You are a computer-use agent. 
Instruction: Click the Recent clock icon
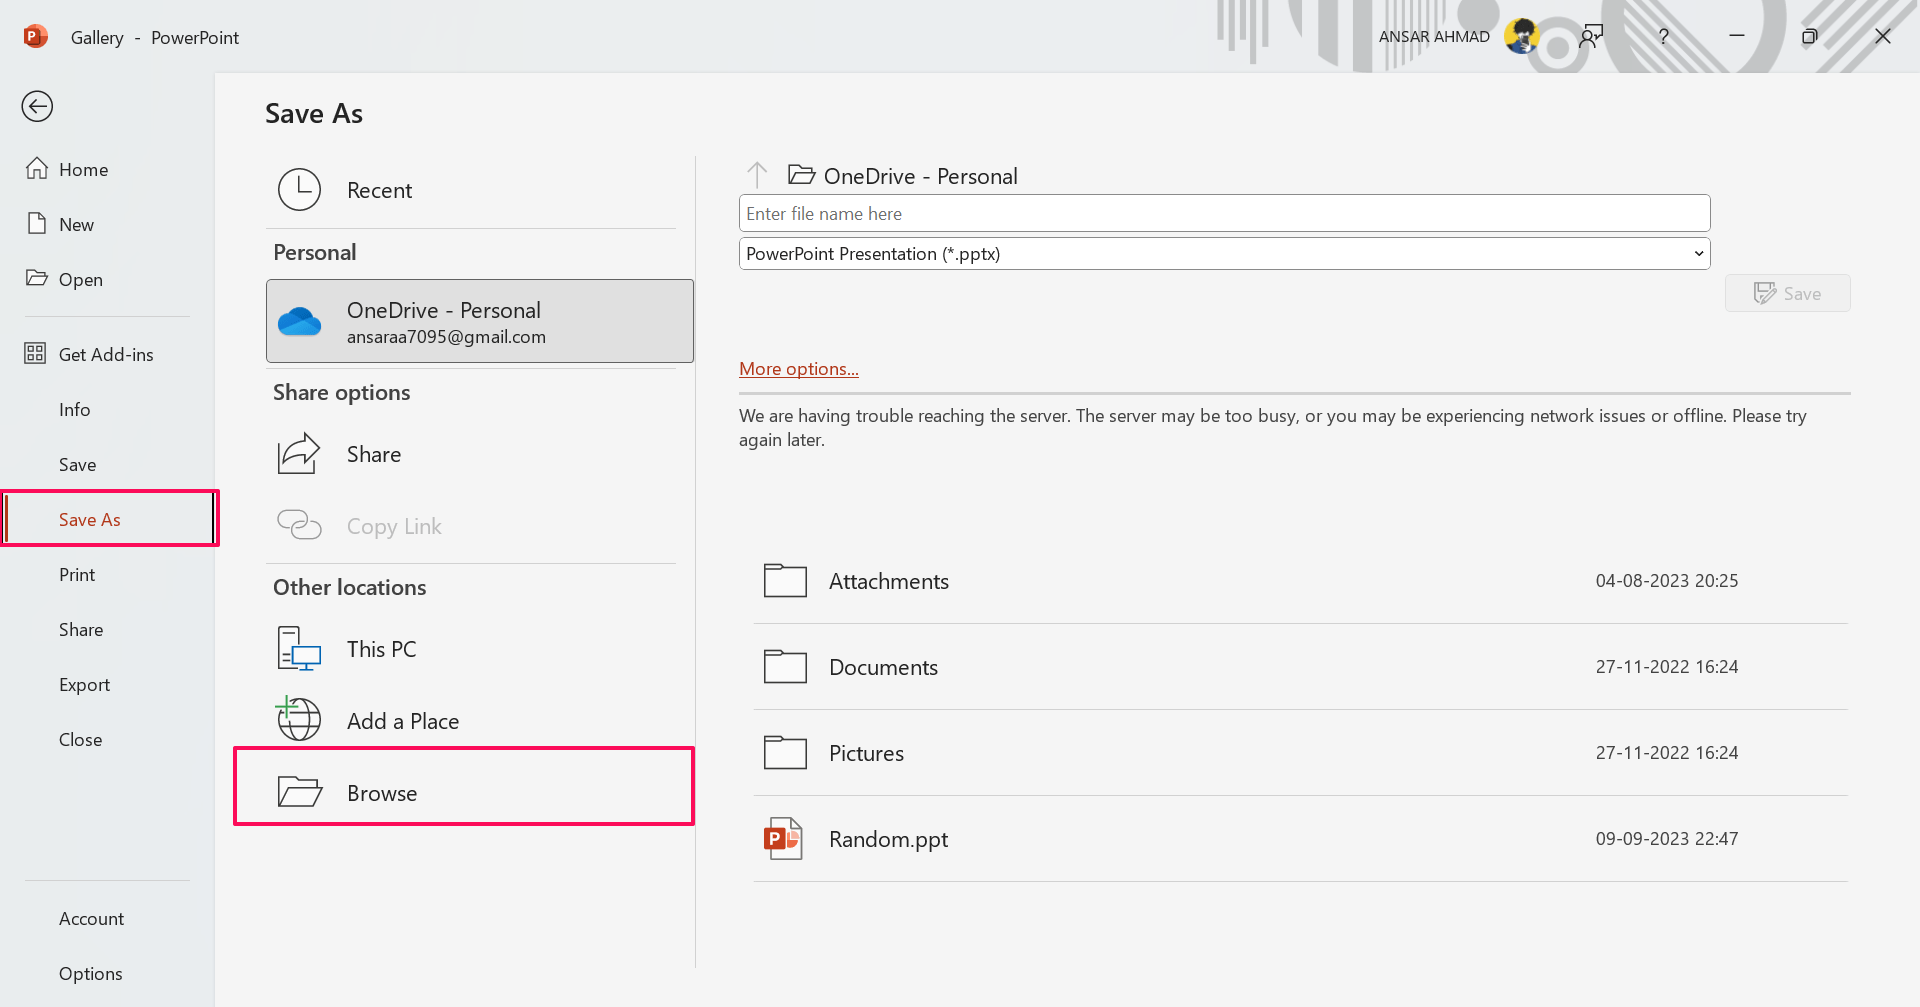point(299,189)
